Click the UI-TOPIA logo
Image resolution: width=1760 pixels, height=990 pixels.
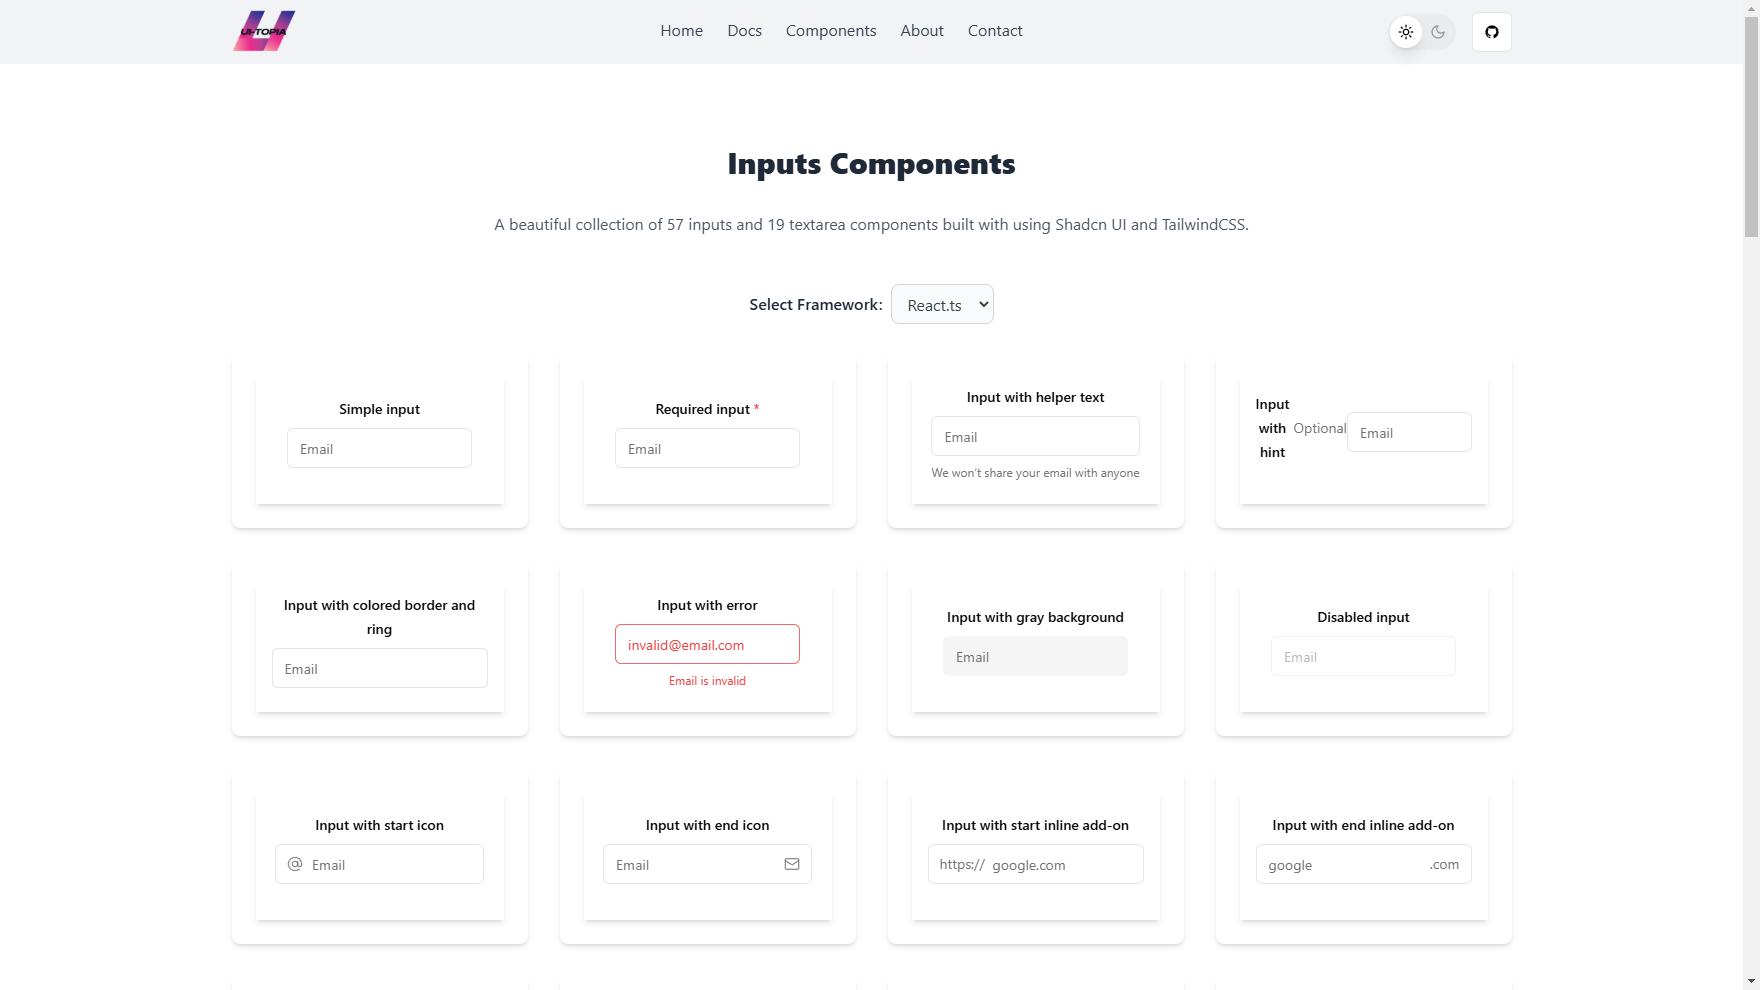264,31
